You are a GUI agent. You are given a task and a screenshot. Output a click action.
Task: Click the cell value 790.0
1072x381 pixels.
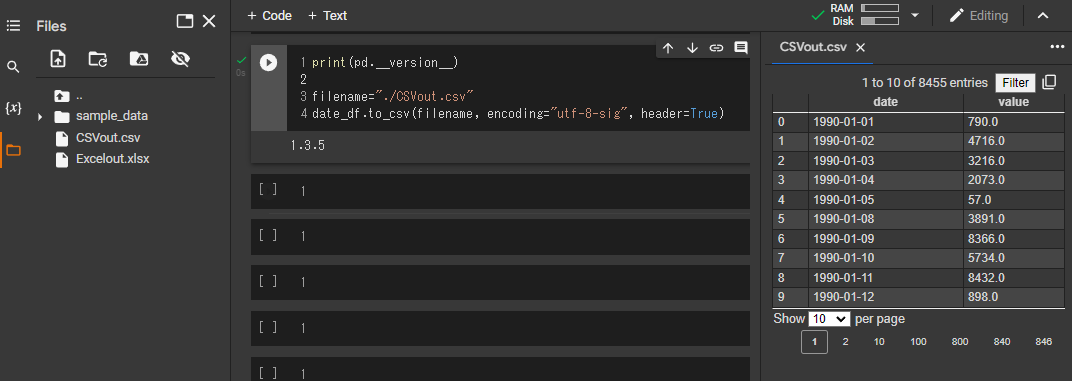click(1013, 122)
